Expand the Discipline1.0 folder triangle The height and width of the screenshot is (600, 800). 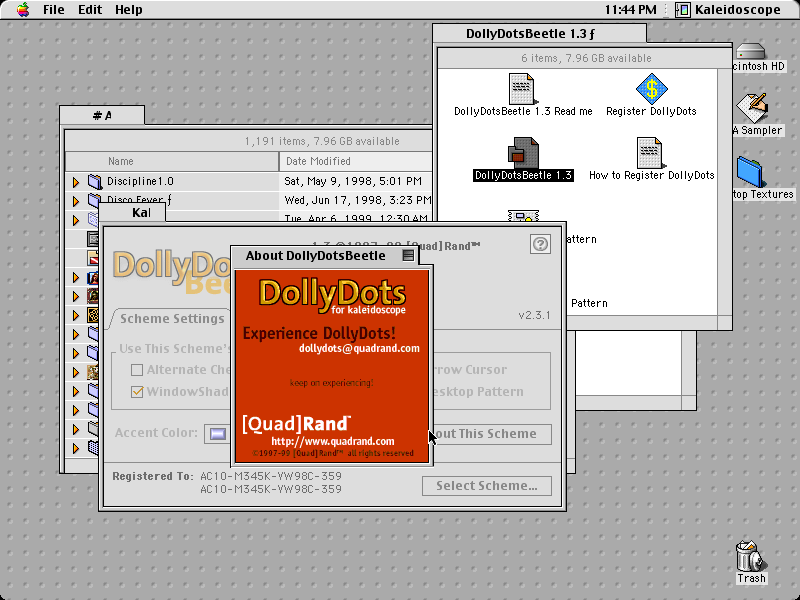[x=76, y=182]
